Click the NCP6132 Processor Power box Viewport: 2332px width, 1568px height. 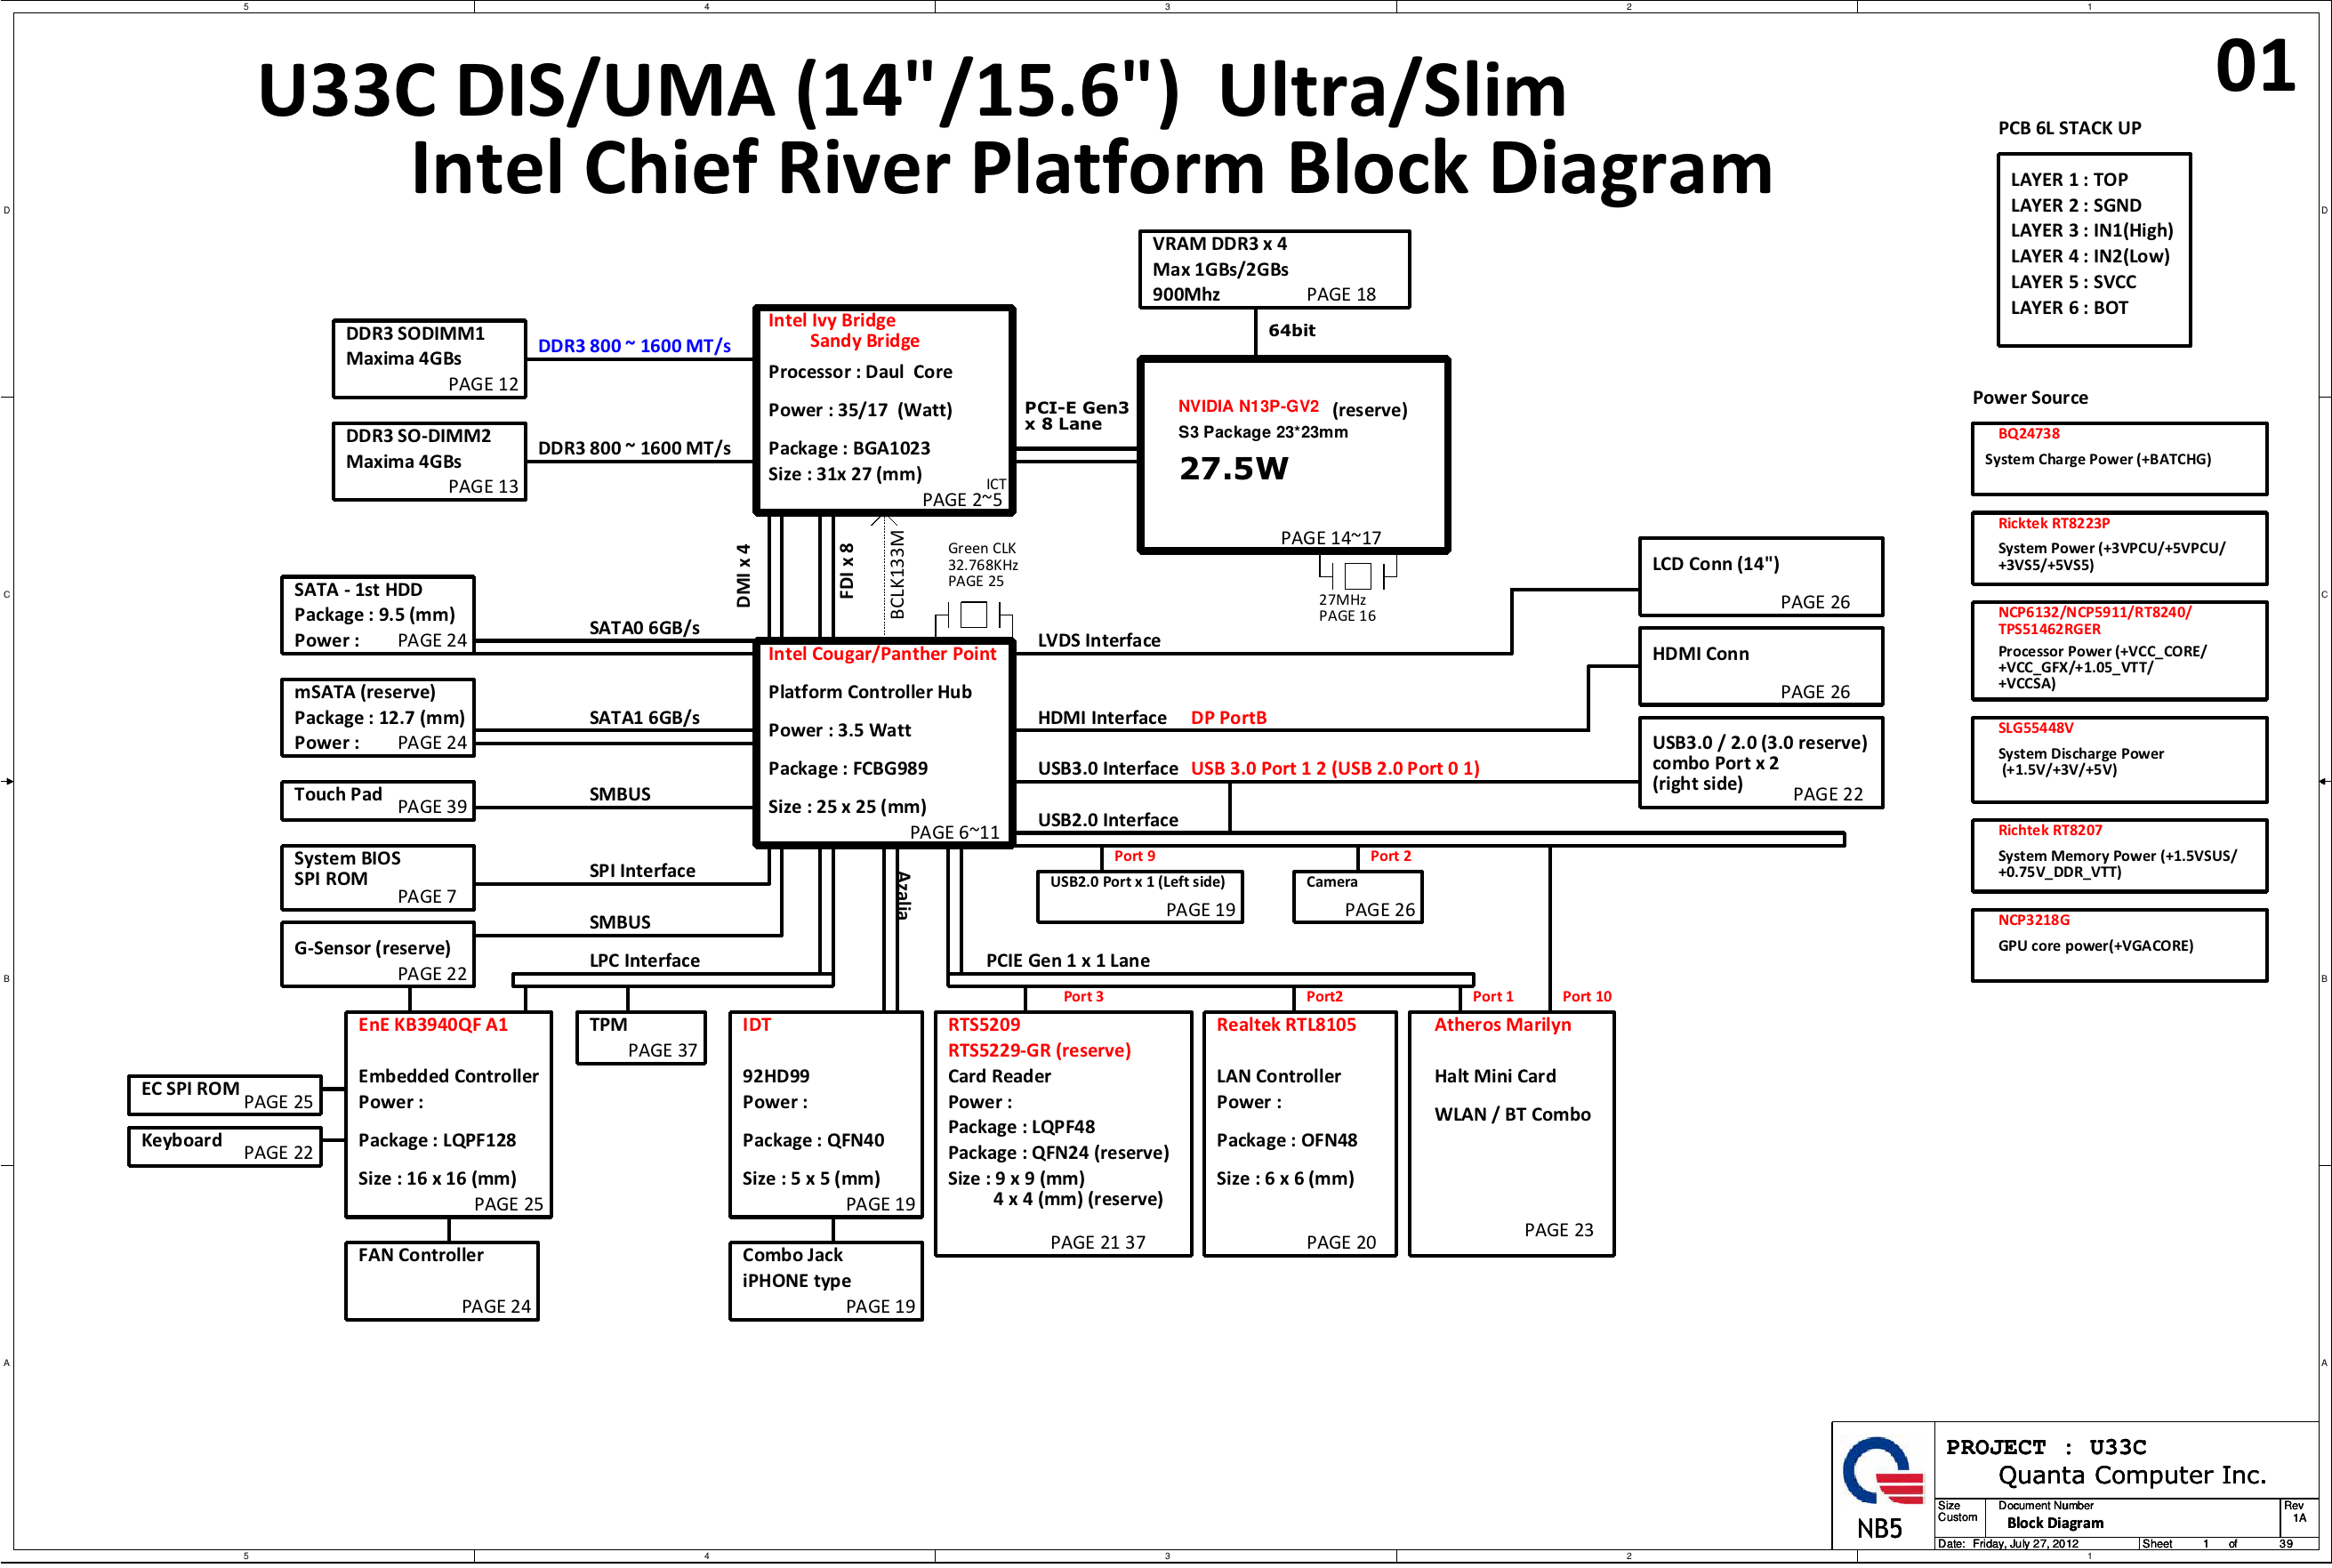2119,650
